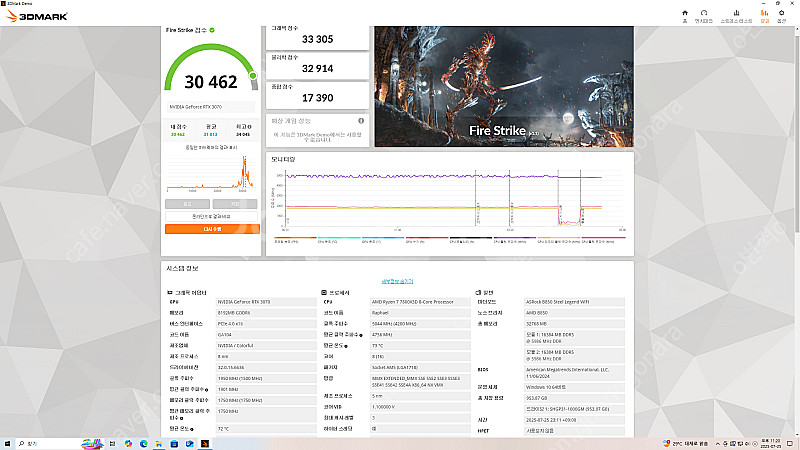Click the physics score value 32 914
Viewport: 800px width, 450px height.
point(317,68)
